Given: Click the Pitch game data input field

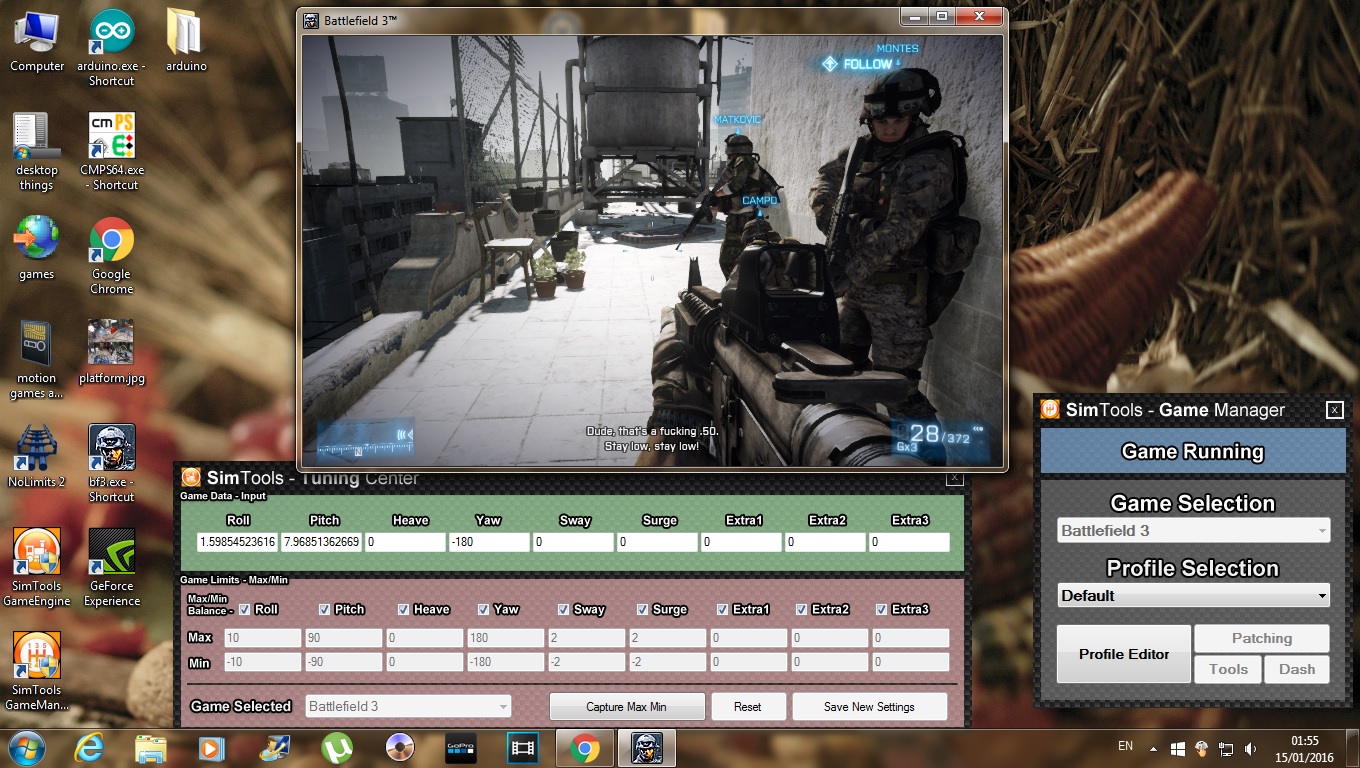Looking at the screenshot, I should coord(322,542).
